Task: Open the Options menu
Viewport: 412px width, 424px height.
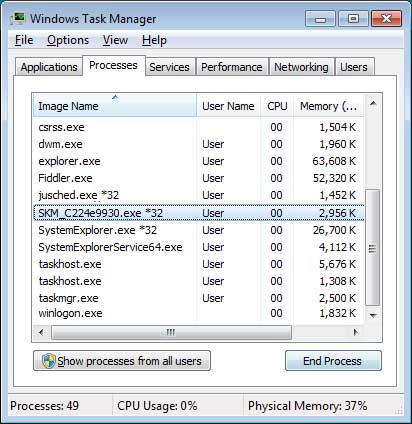Action: tap(68, 40)
